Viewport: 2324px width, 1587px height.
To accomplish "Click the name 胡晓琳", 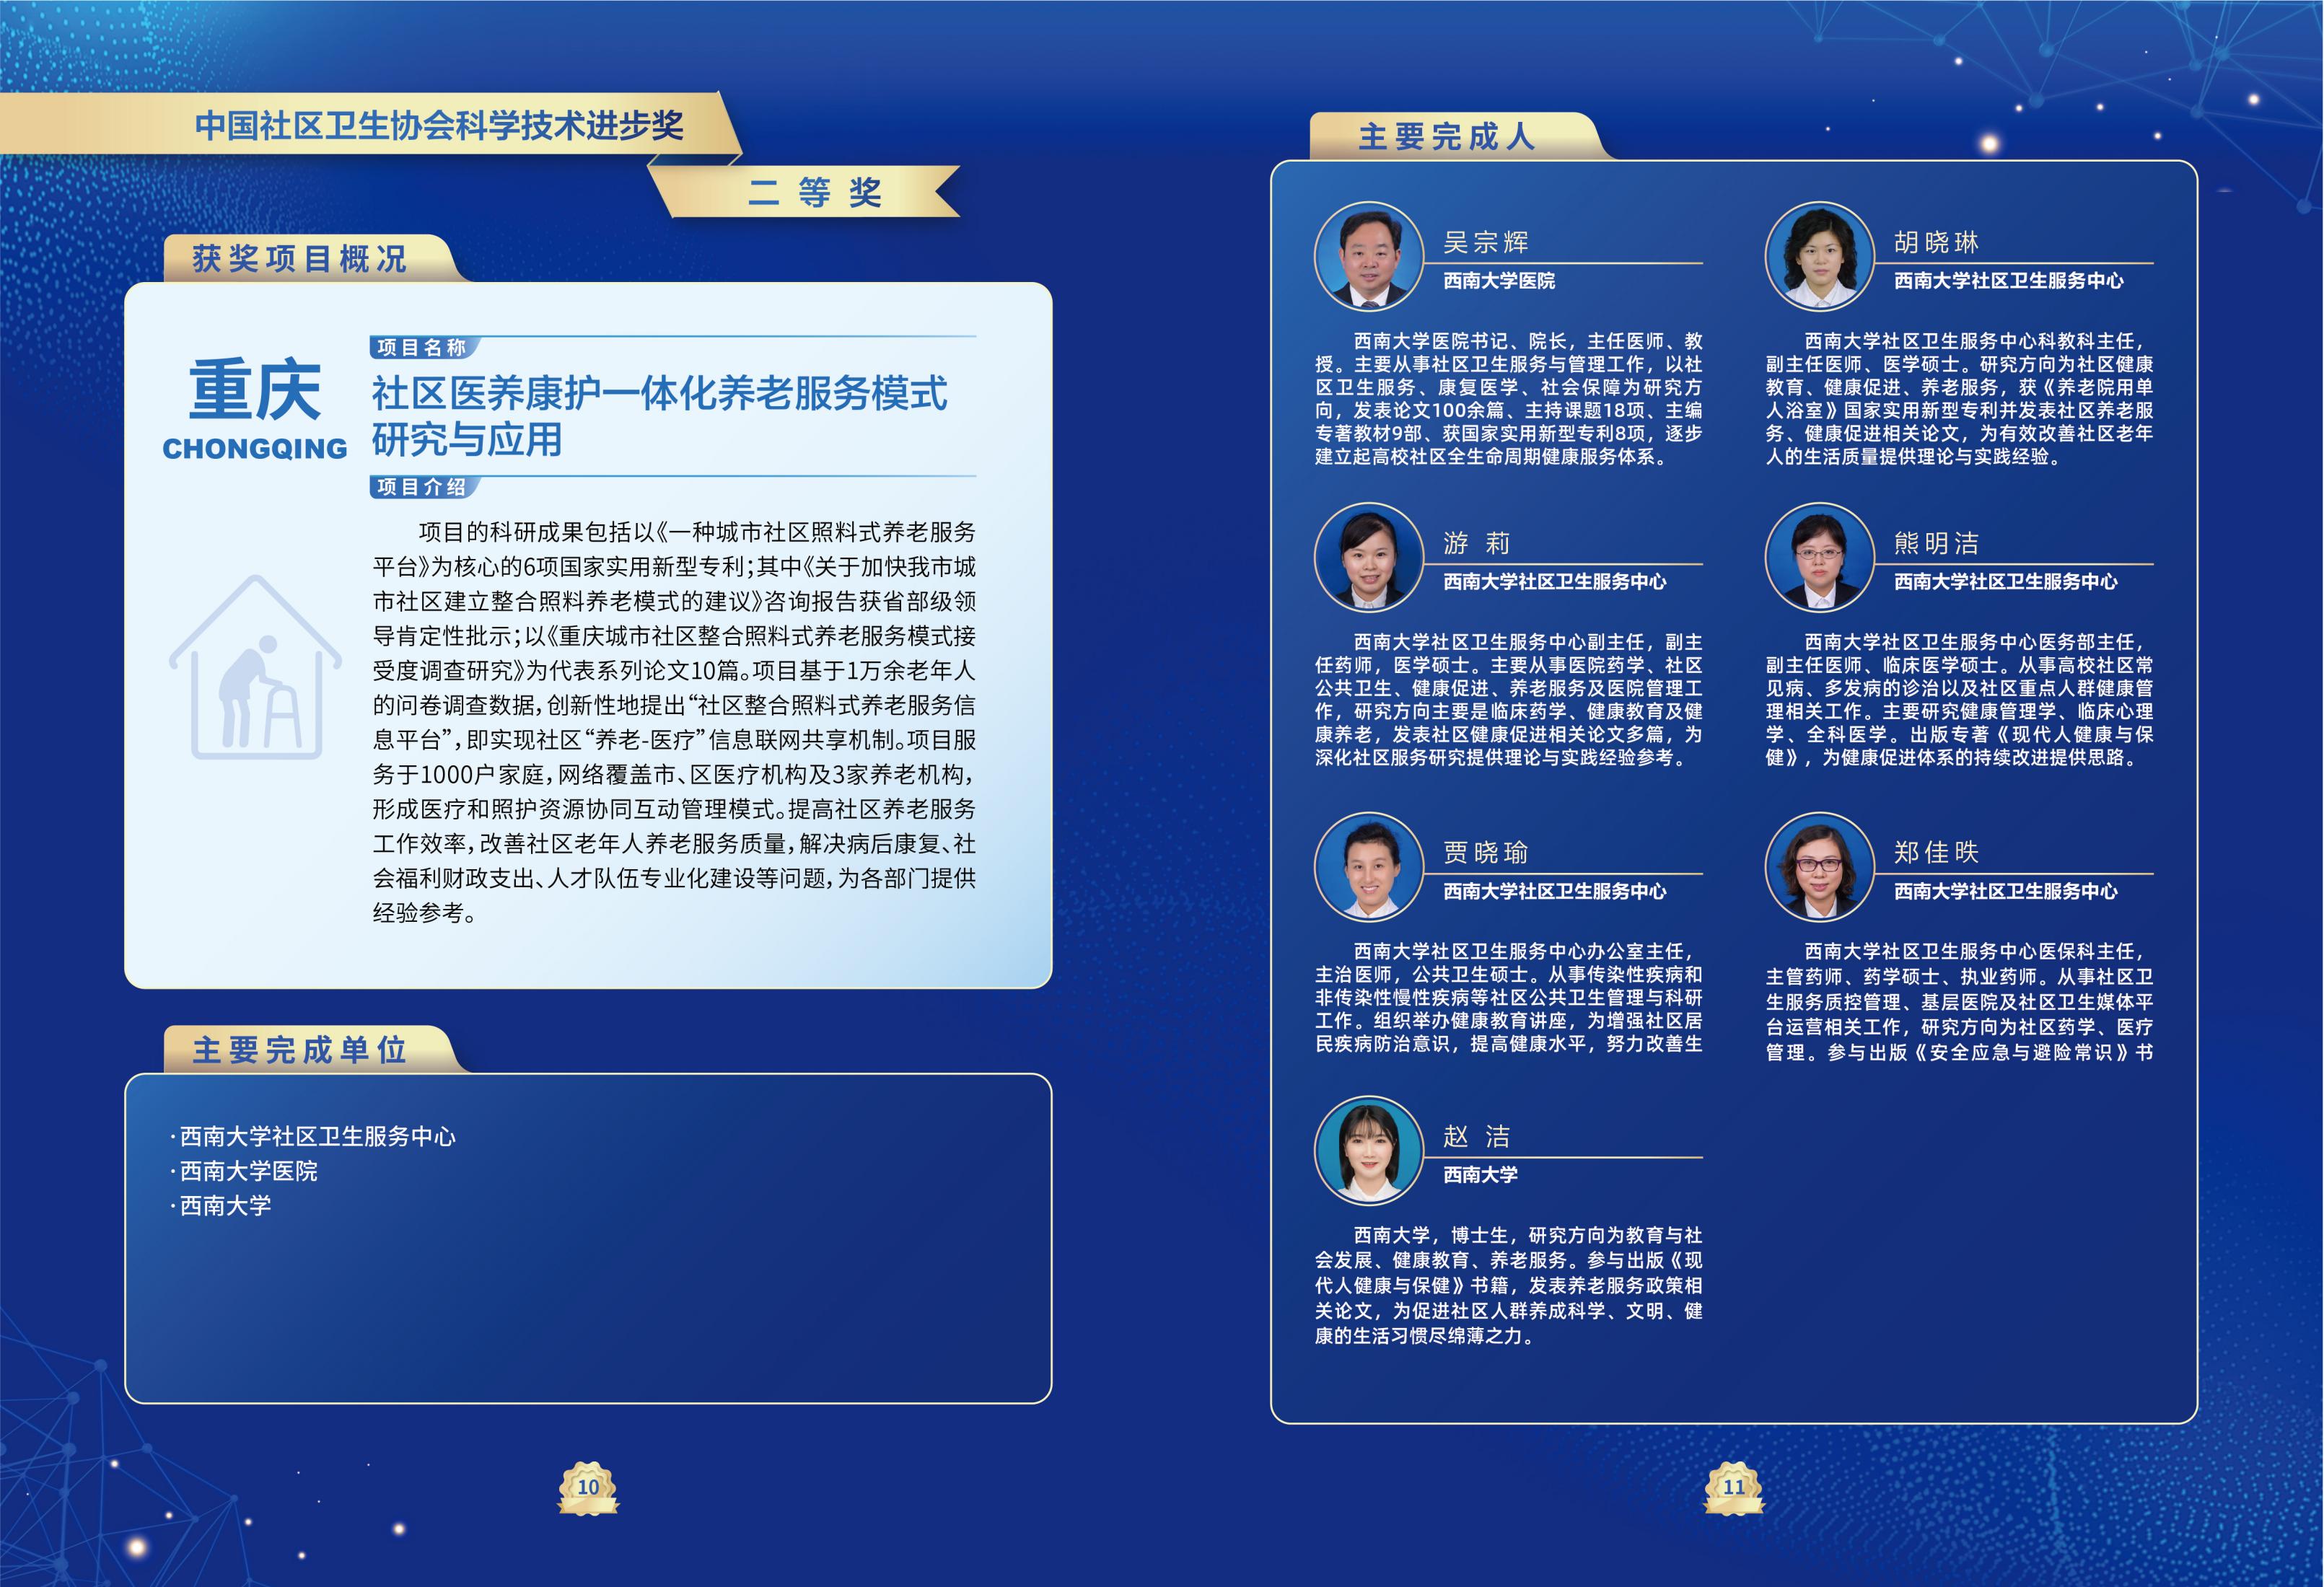I will (x=1936, y=242).
